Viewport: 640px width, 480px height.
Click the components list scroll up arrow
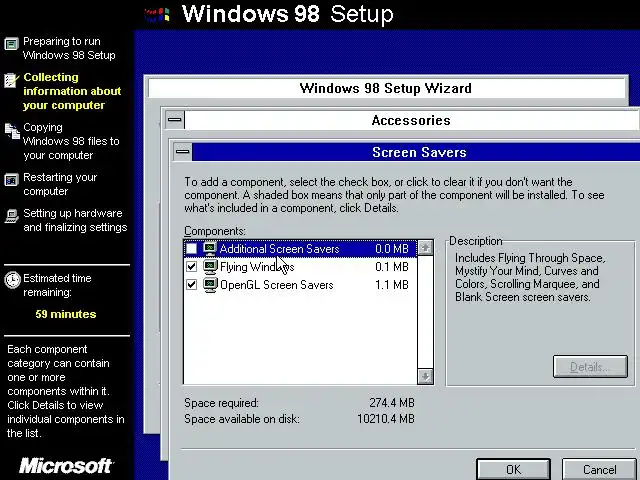pyautogui.click(x=425, y=248)
